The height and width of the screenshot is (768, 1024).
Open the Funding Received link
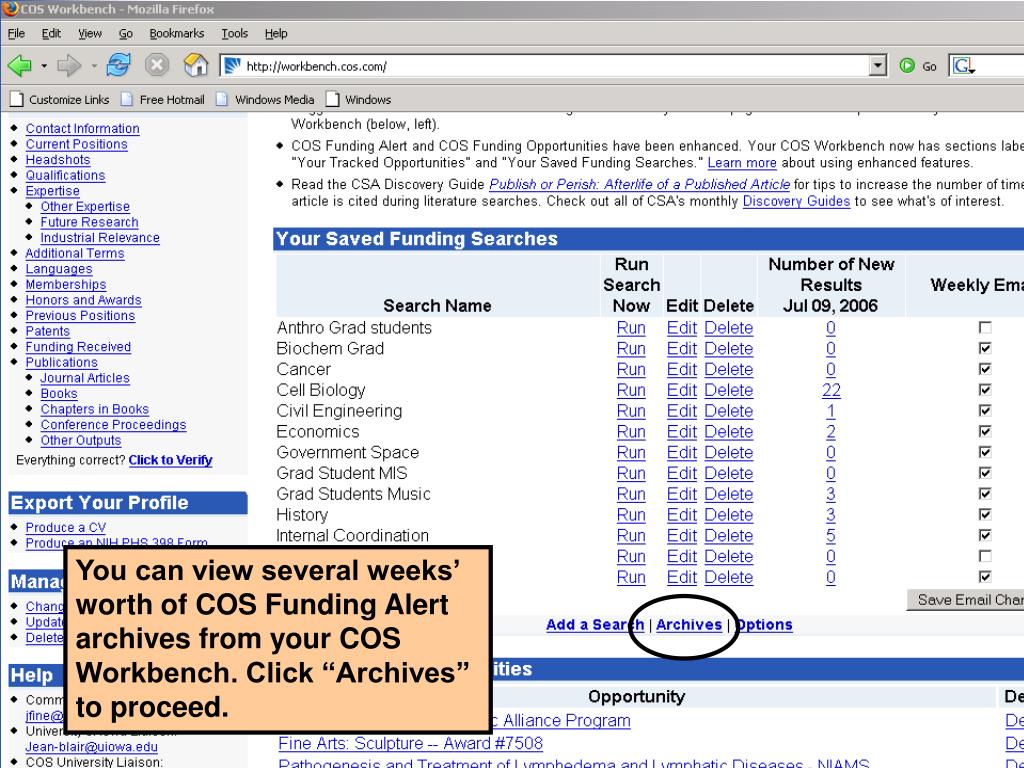[78, 347]
